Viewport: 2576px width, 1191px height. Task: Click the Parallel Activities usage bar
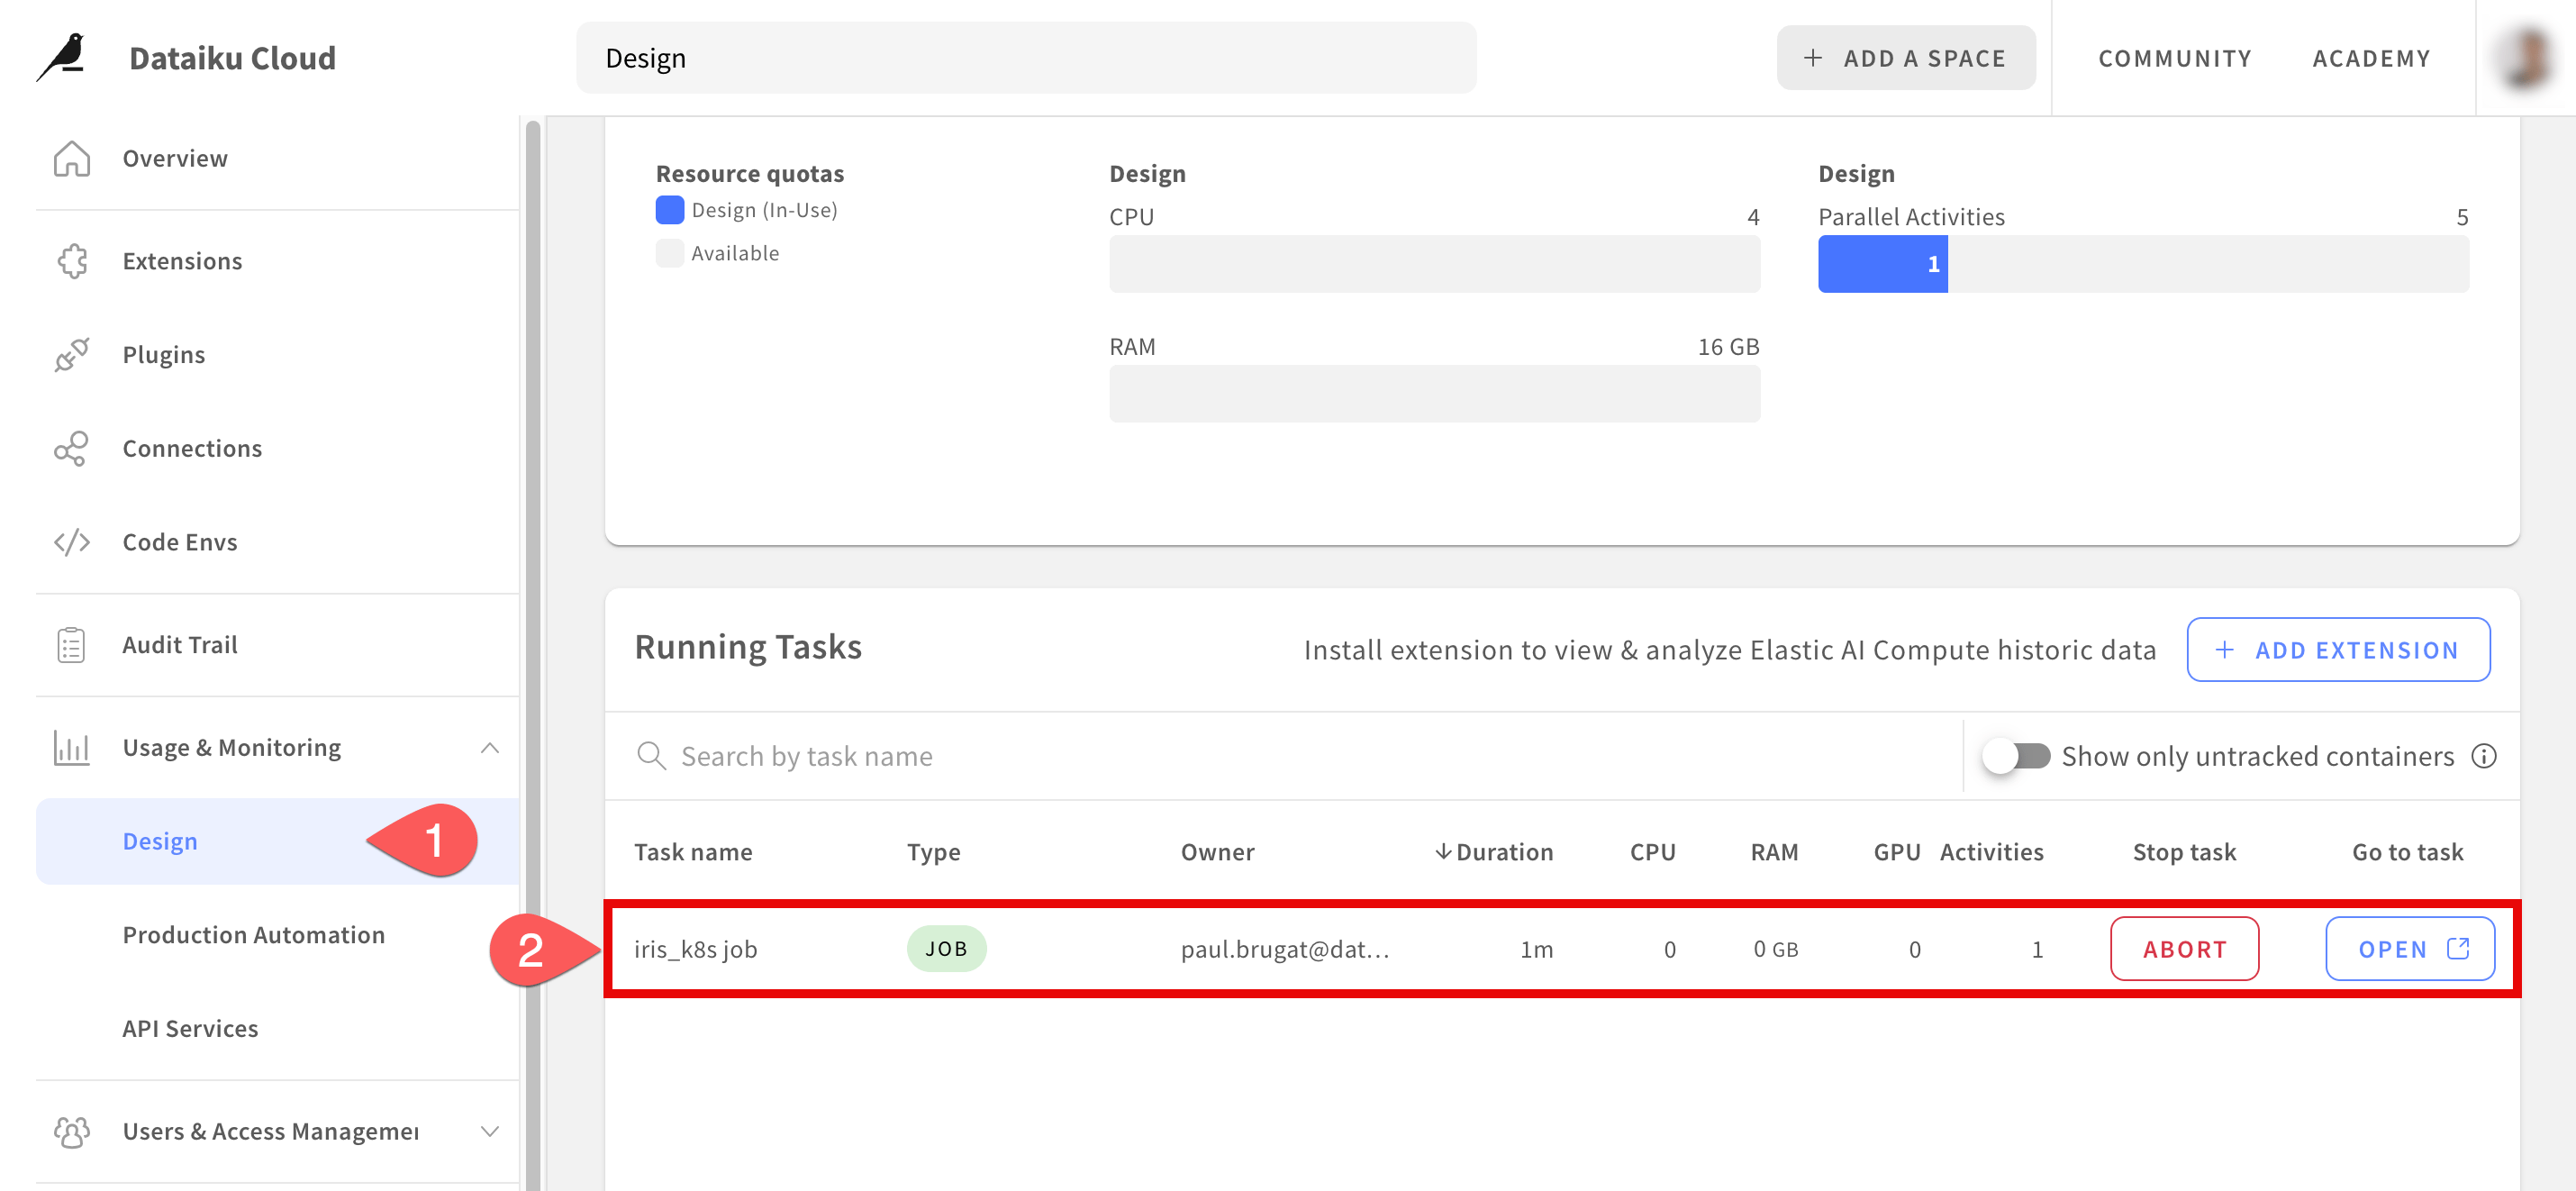coord(2143,264)
